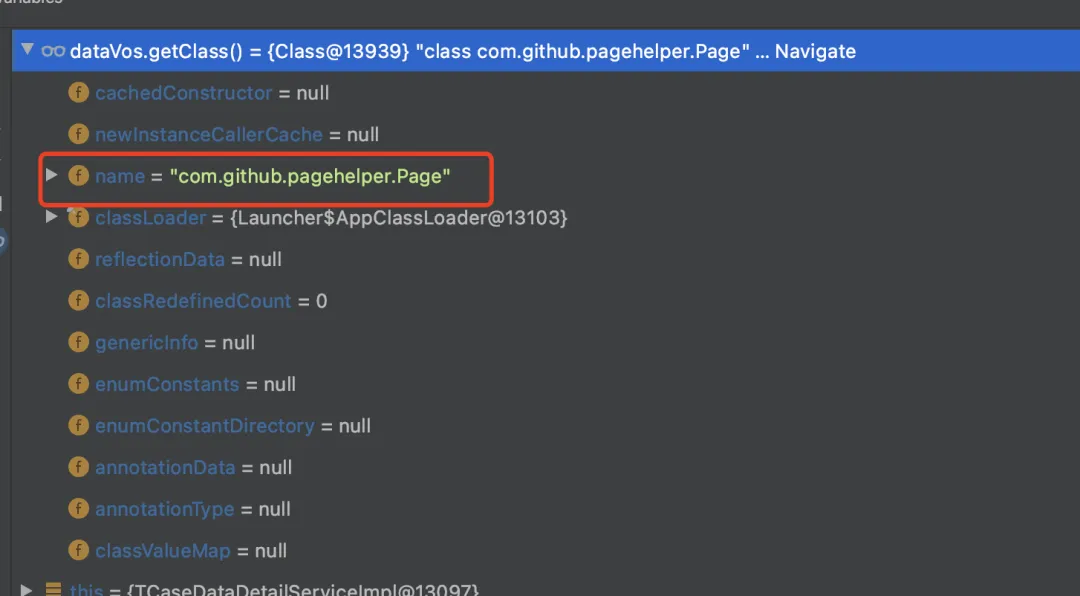Select the classRedefinedCount variable entry
This screenshot has height=596, width=1080.
tap(193, 300)
